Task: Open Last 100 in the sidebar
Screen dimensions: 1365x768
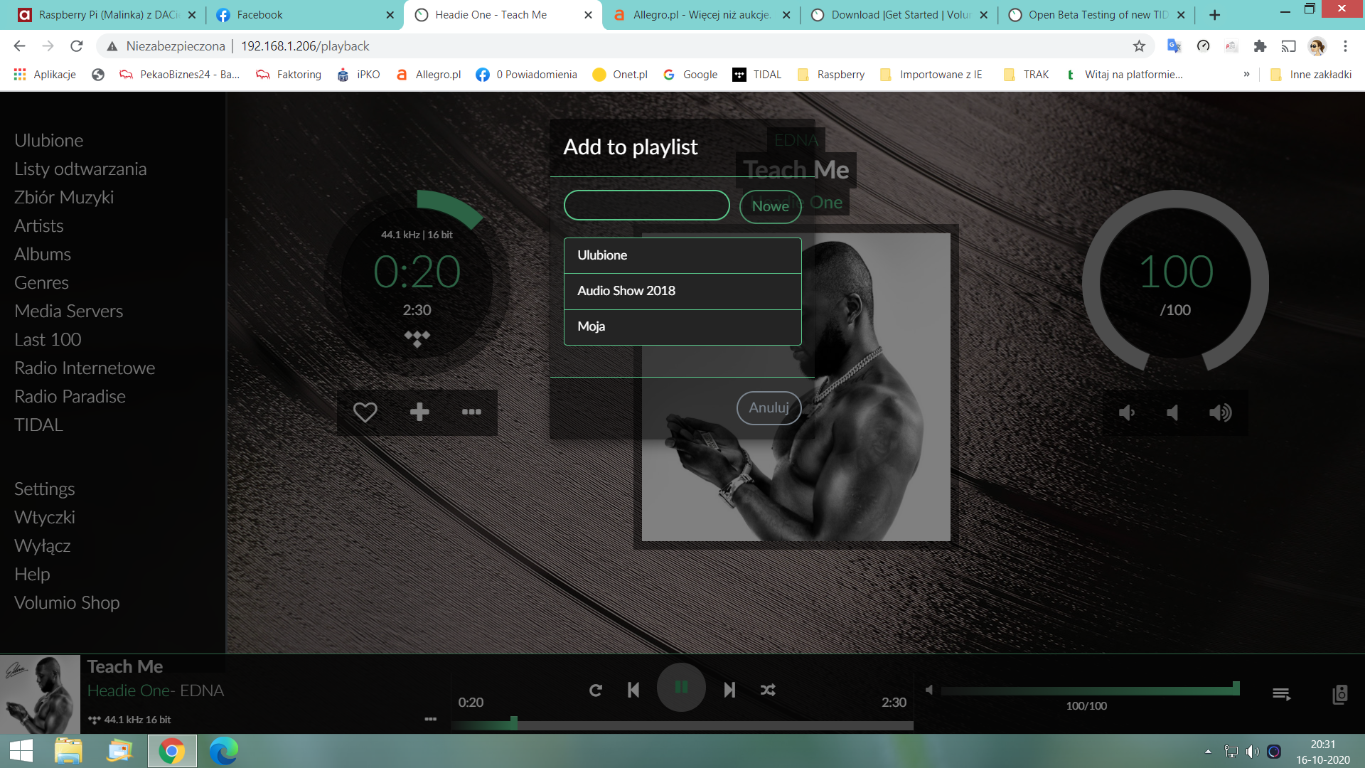Action: click(48, 340)
